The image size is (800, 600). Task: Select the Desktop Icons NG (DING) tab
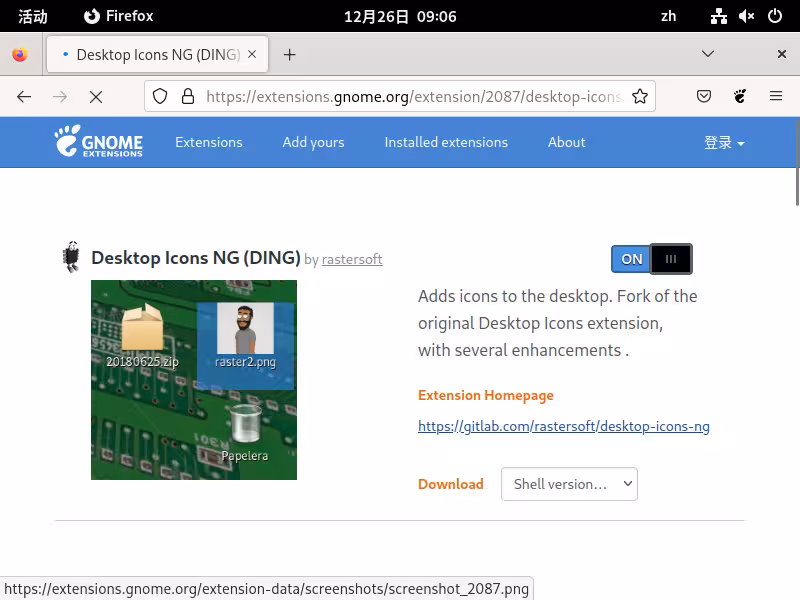click(x=157, y=54)
